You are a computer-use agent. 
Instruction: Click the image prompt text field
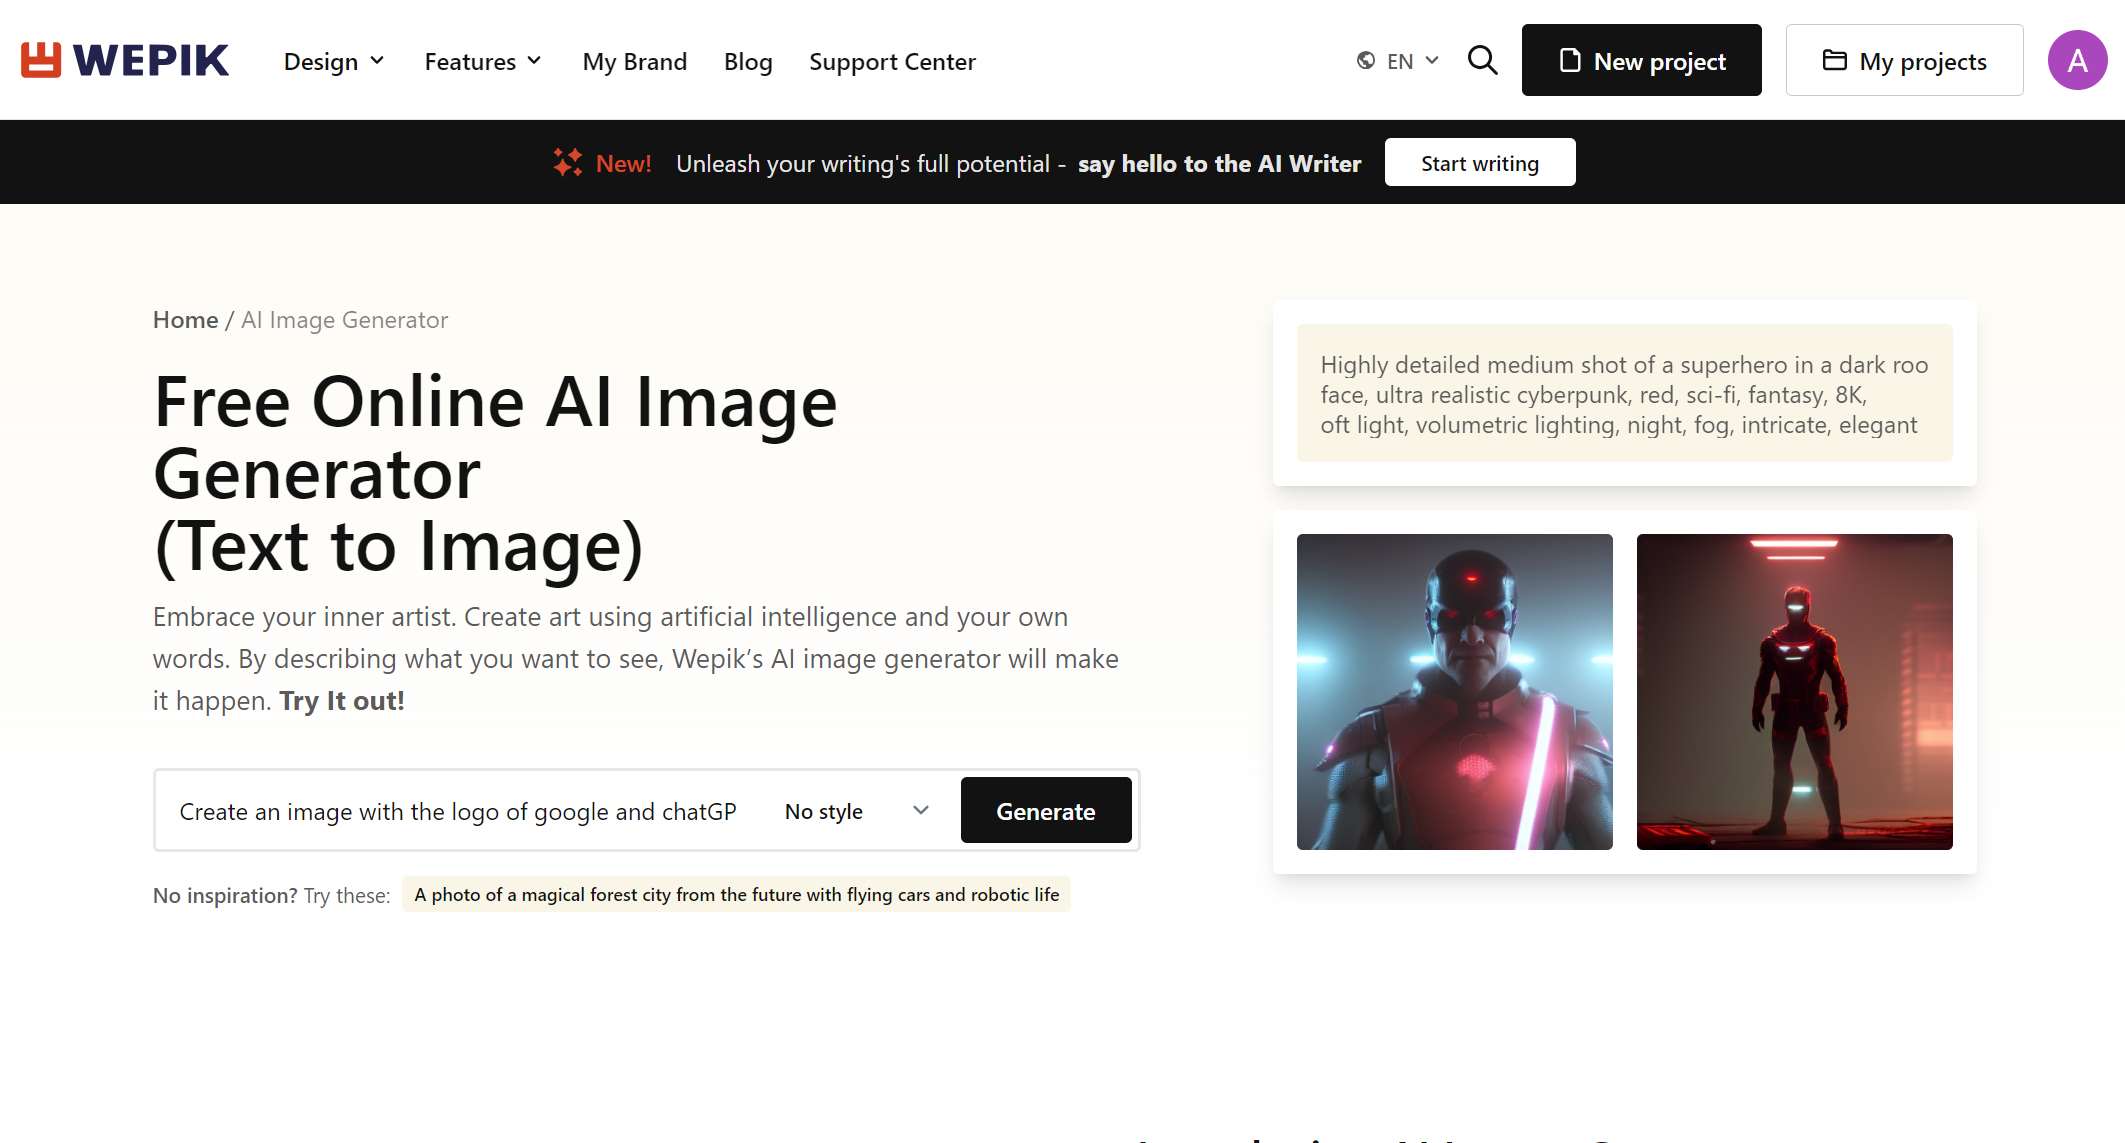tap(458, 811)
